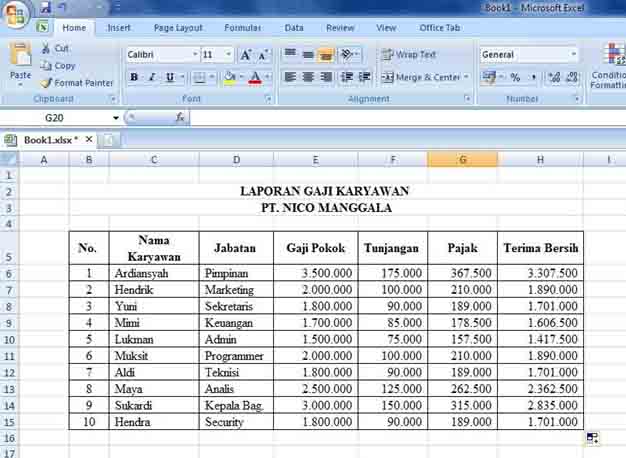Open the Office Tab ribbon tab
The width and height of the screenshot is (626, 458).
[x=440, y=28]
